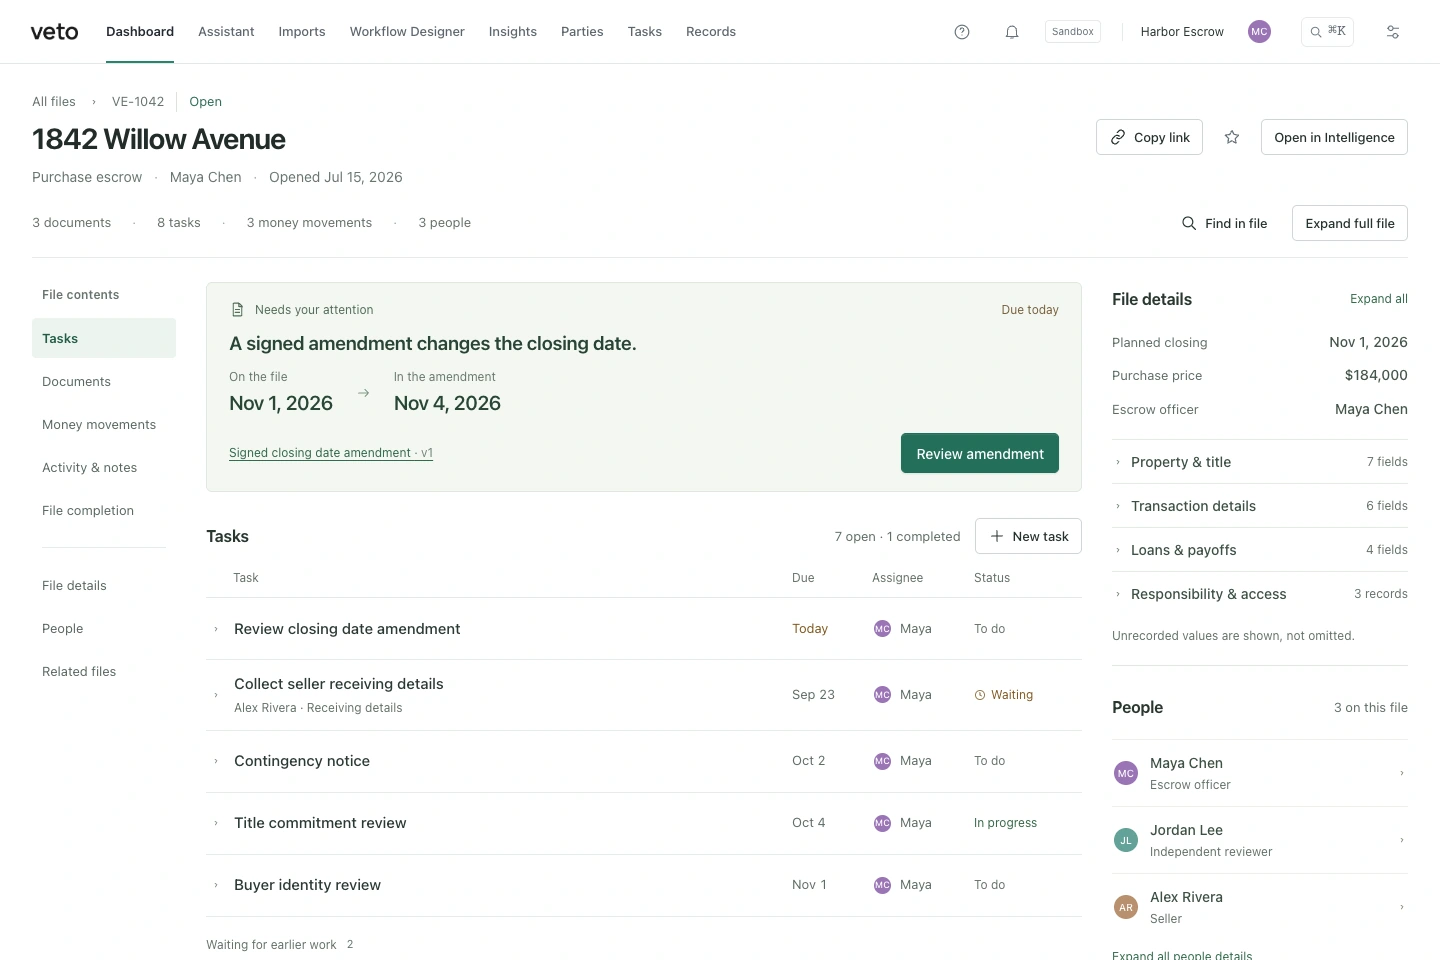Image resolution: width=1440 pixels, height=960 pixels.
Task: Click Harbor Escrow organization name
Action: tap(1182, 32)
